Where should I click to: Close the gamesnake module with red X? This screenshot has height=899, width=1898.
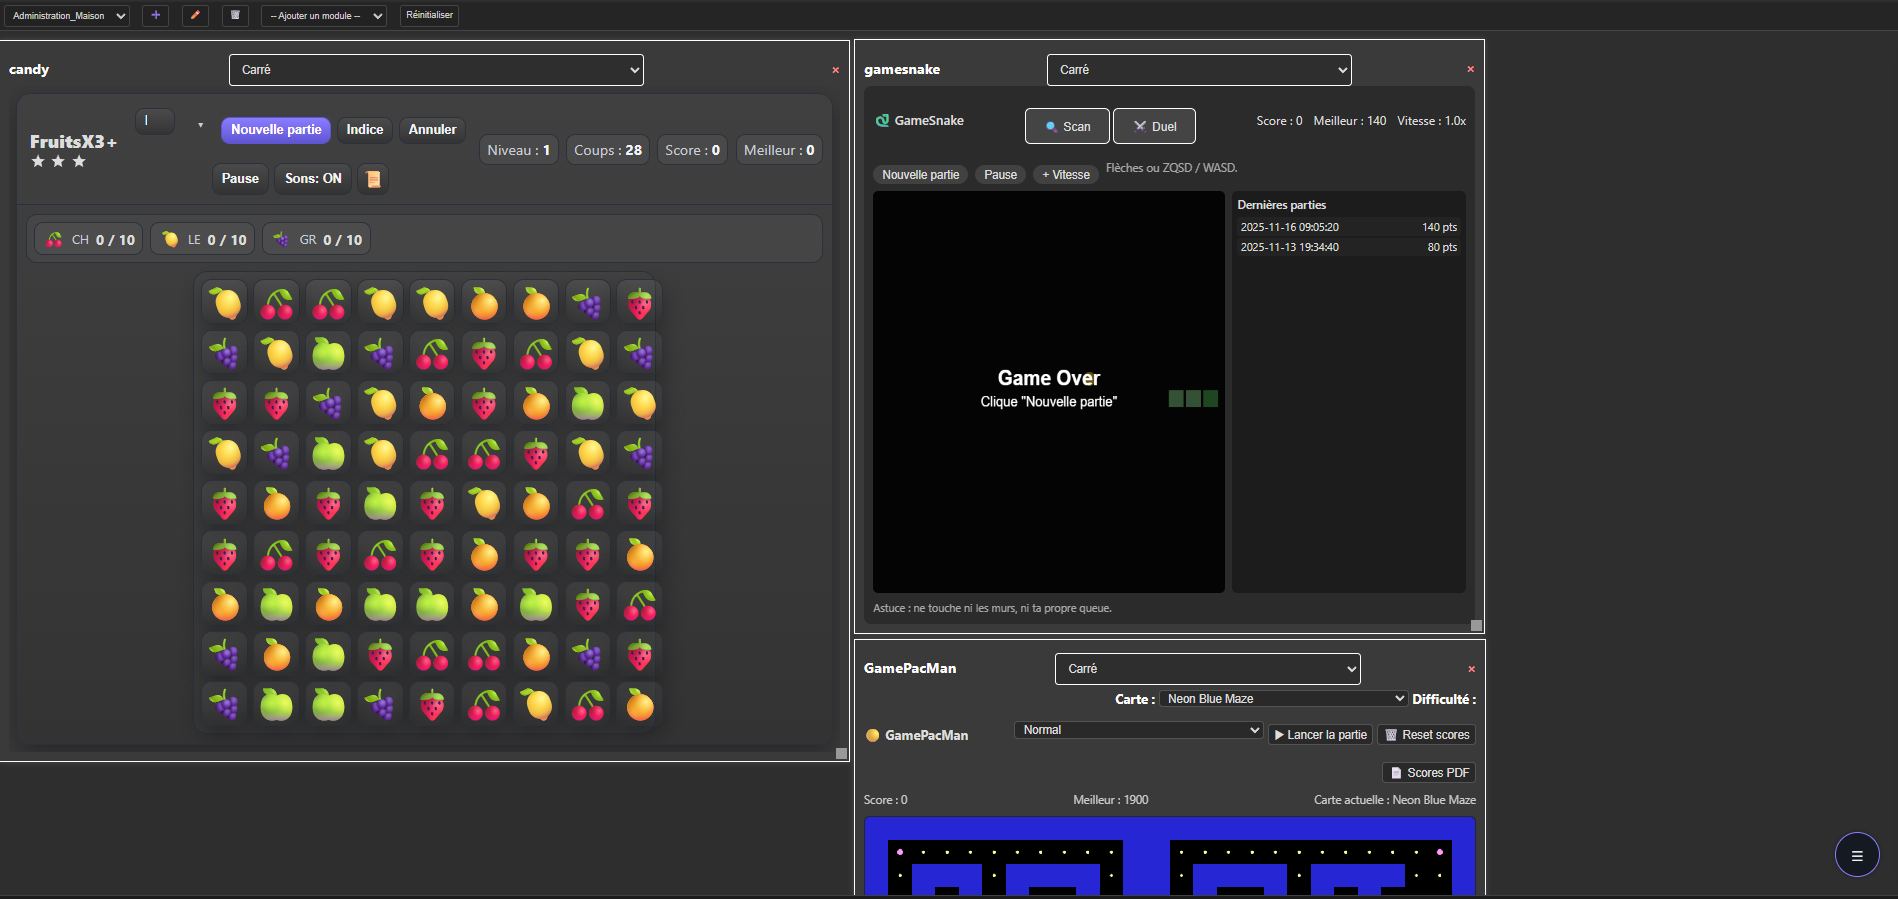pyautogui.click(x=1470, y=69)
